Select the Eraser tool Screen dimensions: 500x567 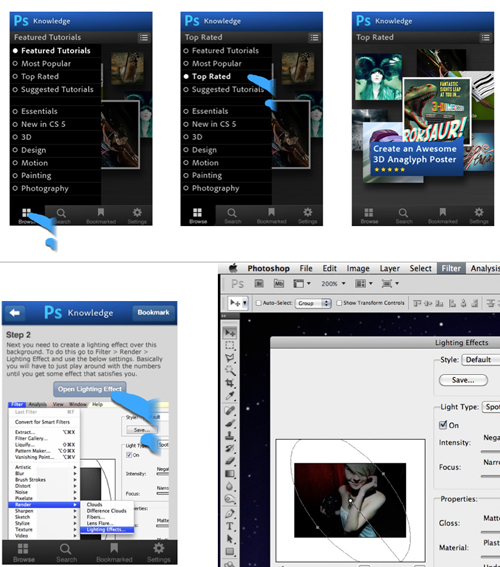tap(230, 461)
